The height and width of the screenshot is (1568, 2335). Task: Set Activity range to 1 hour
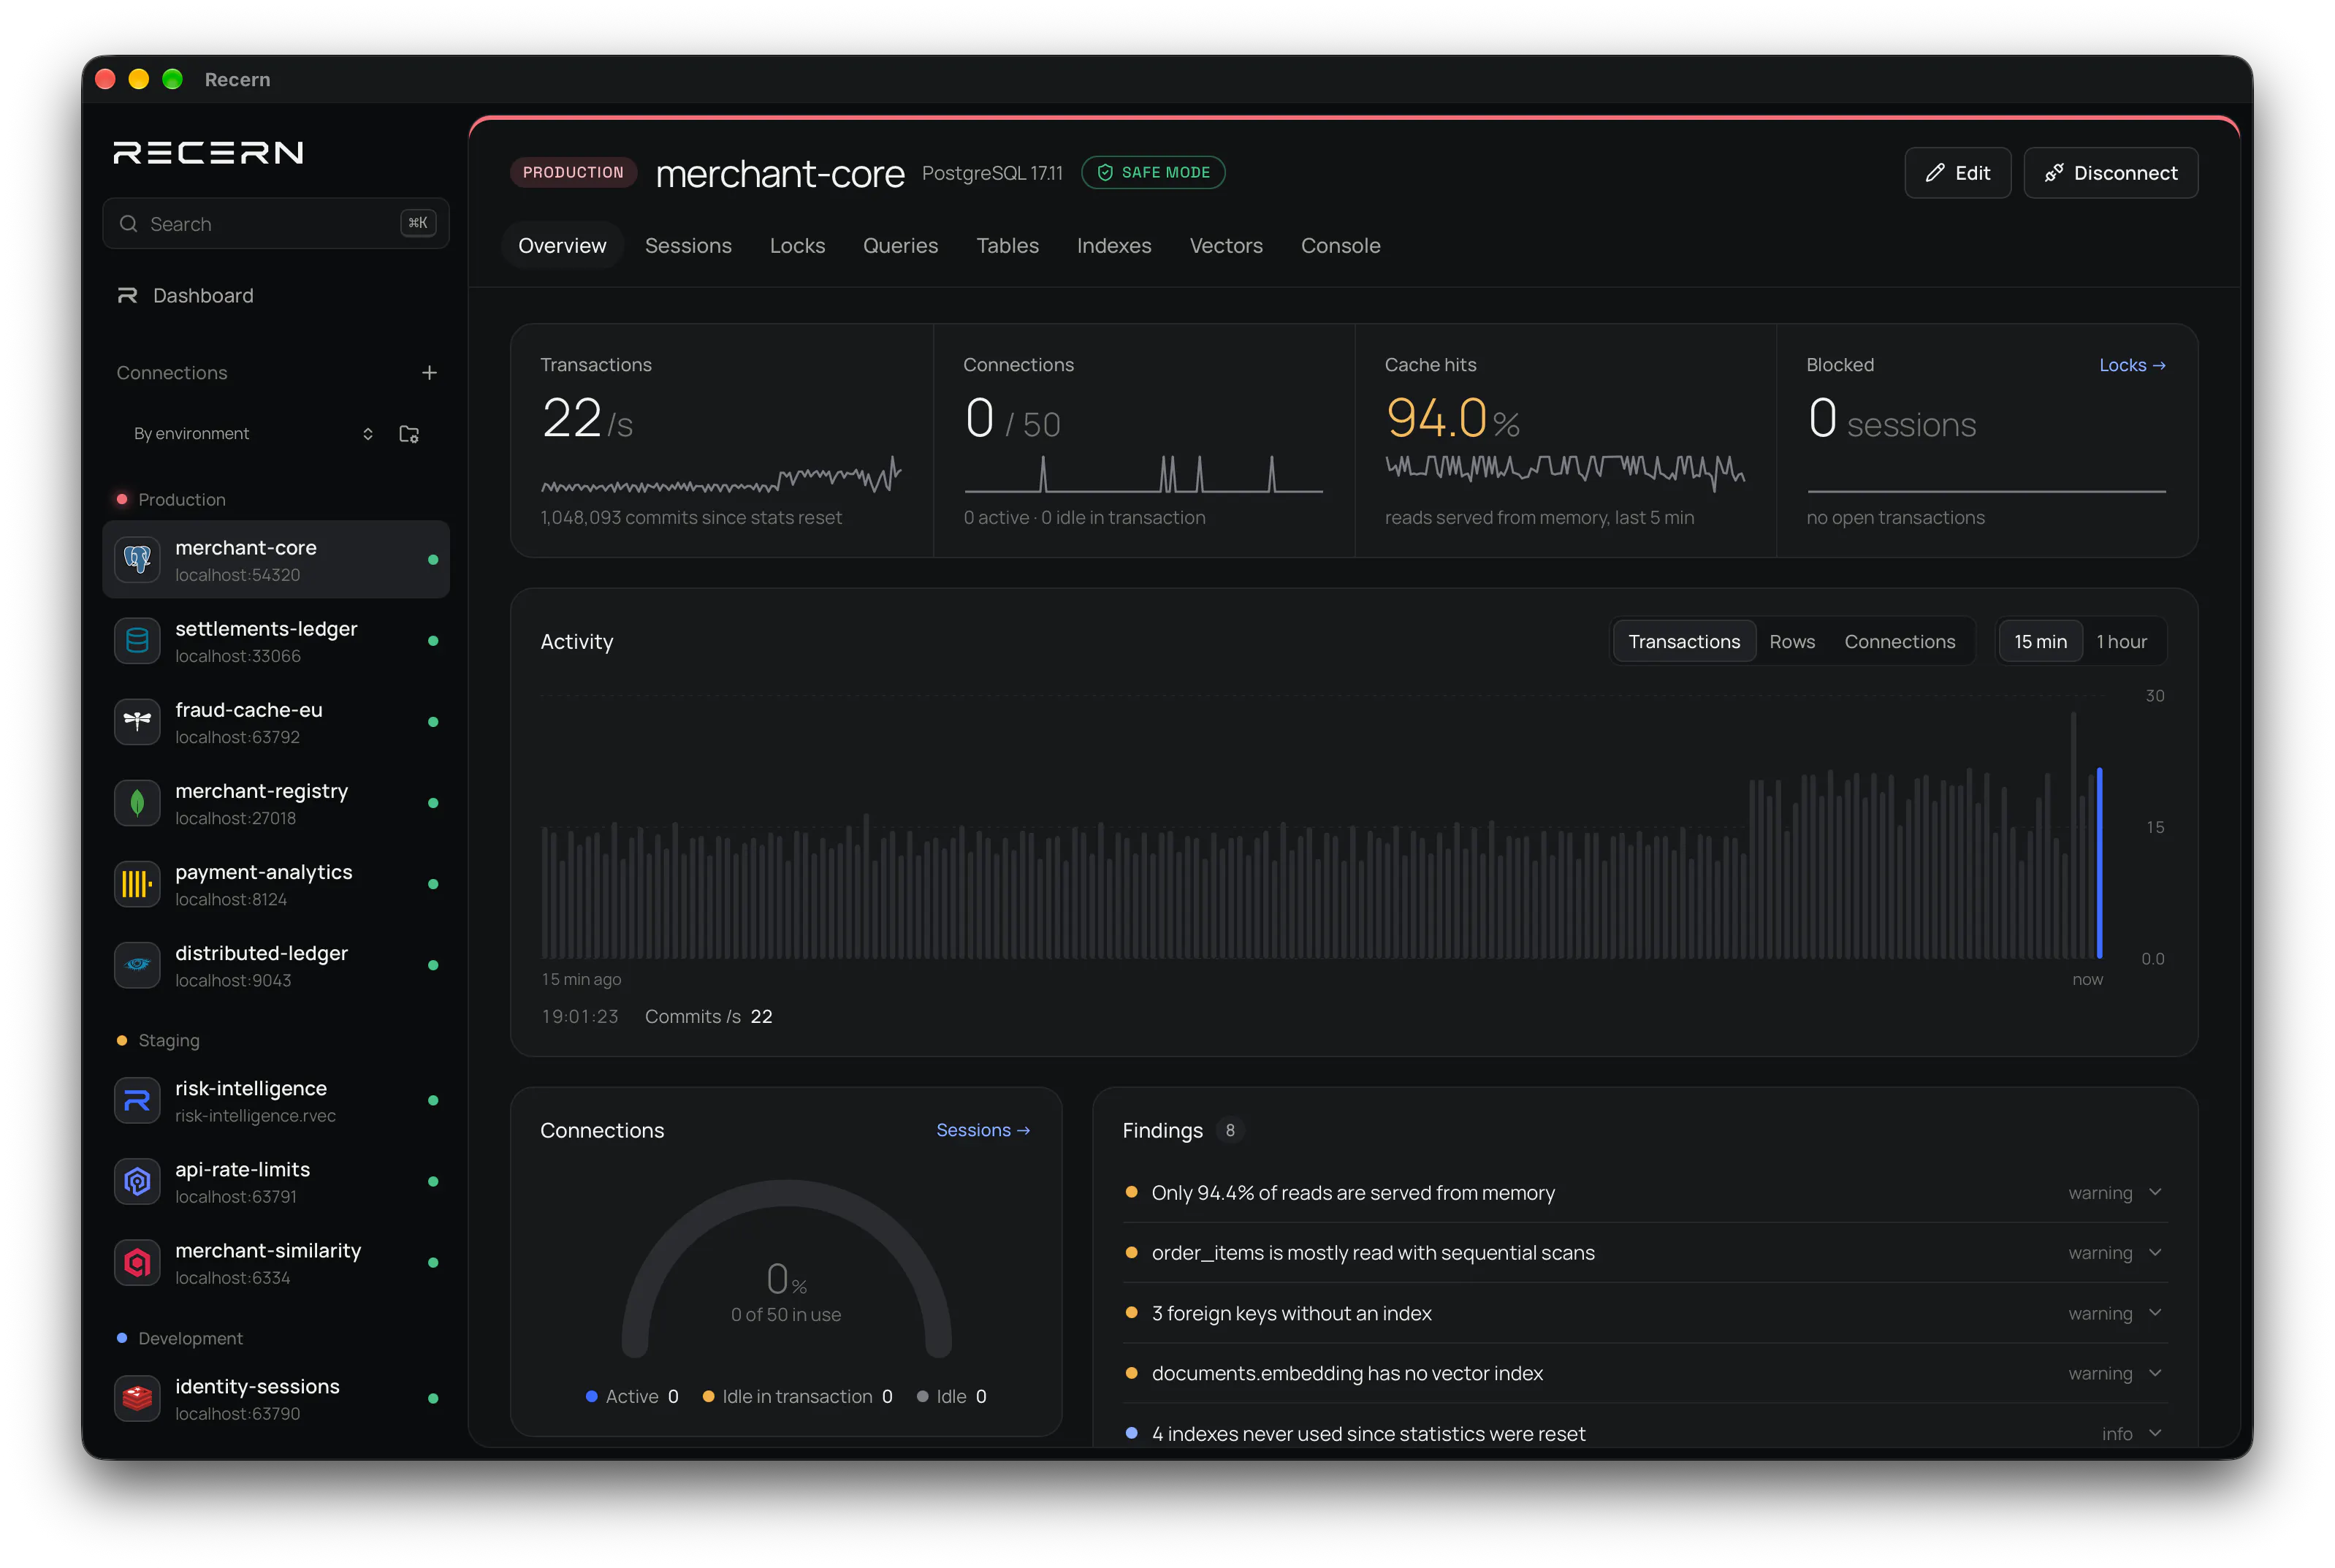pyautogui.click(x=2121, y=642)
